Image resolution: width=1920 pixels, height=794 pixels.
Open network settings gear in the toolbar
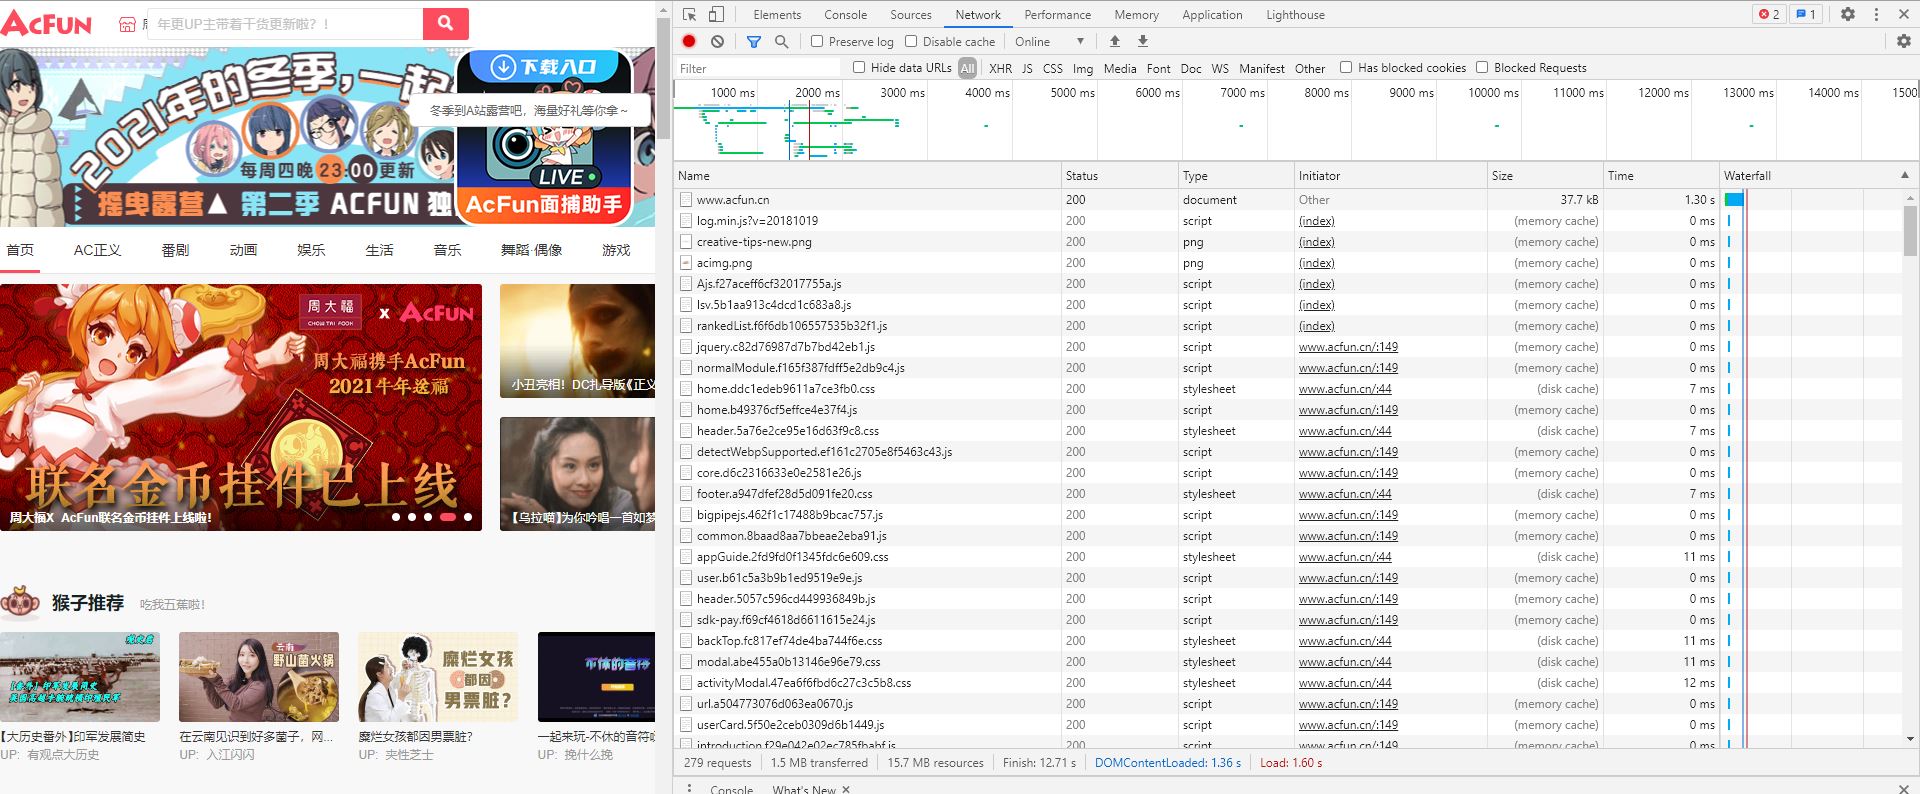point(1903,41)
